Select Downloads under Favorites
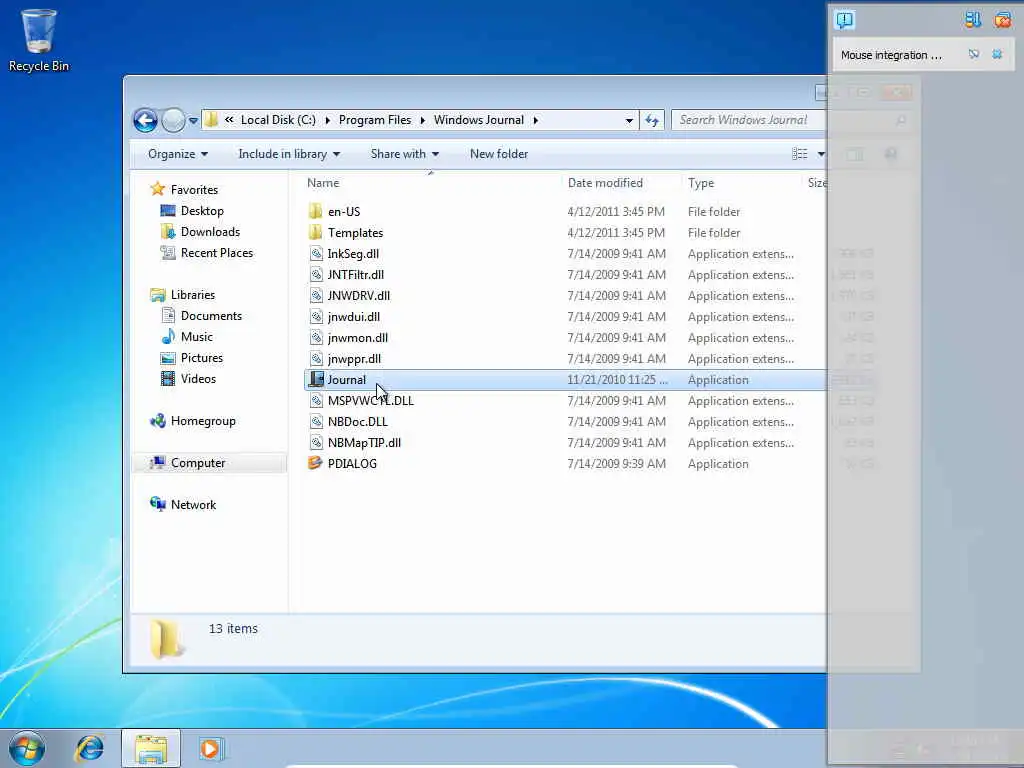The width and height of the screenshot is (1024, 768). pos(210,232)
